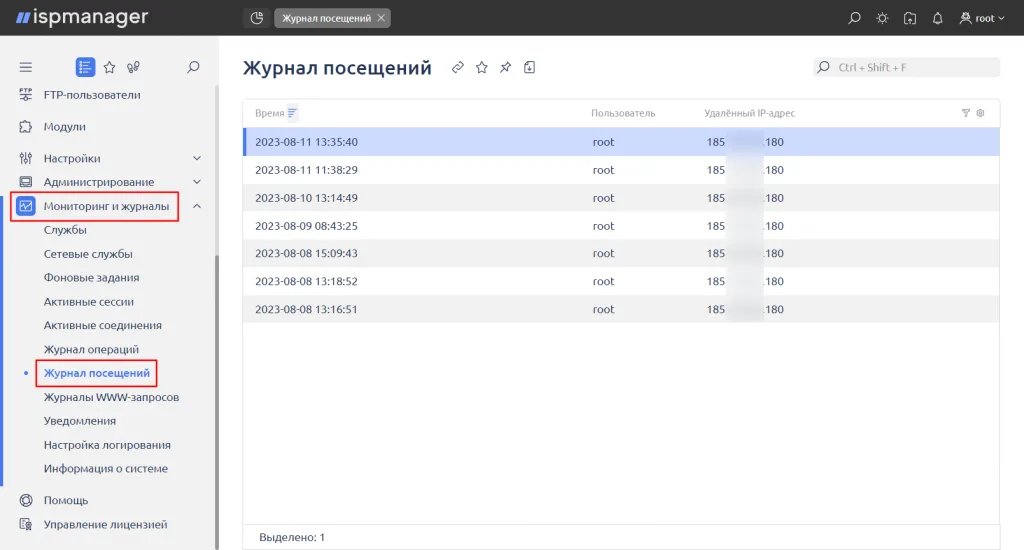
Task: Click the Время sort indicator icon
Action: 292,113
